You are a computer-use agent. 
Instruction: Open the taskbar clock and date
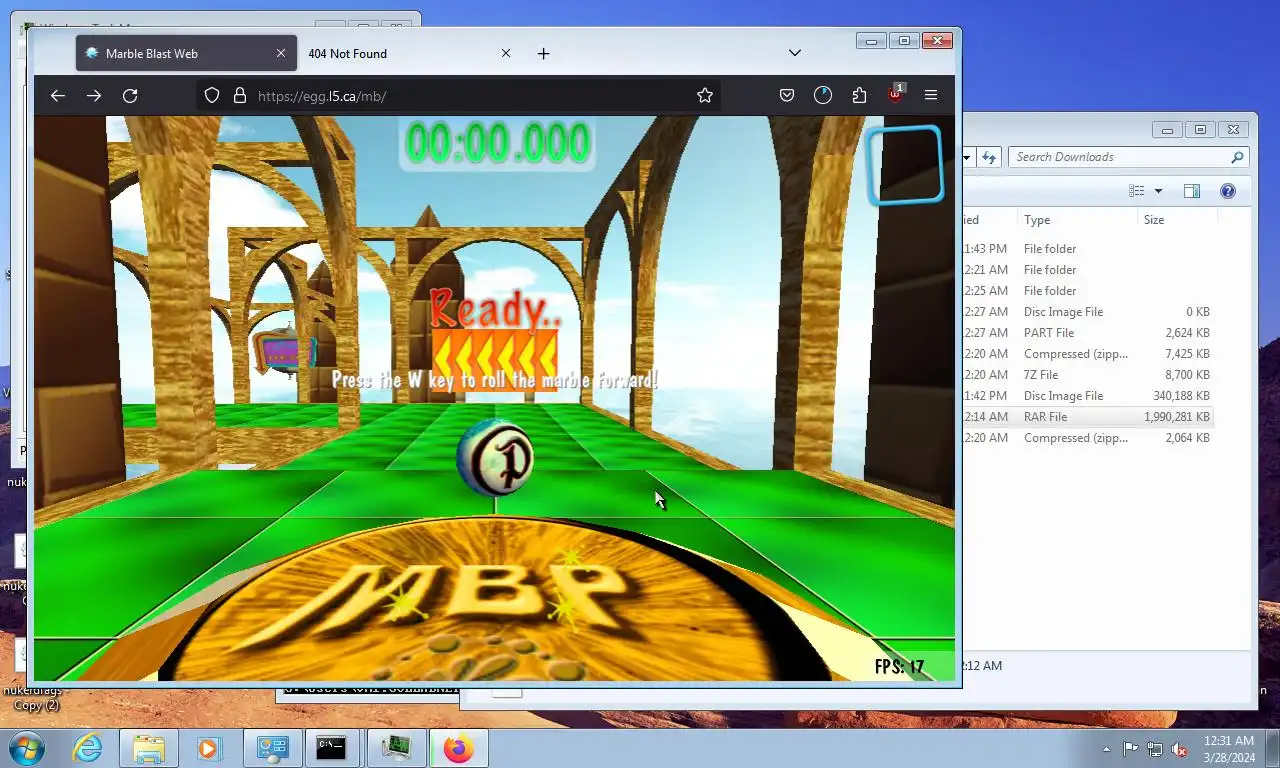(1229, 749)
